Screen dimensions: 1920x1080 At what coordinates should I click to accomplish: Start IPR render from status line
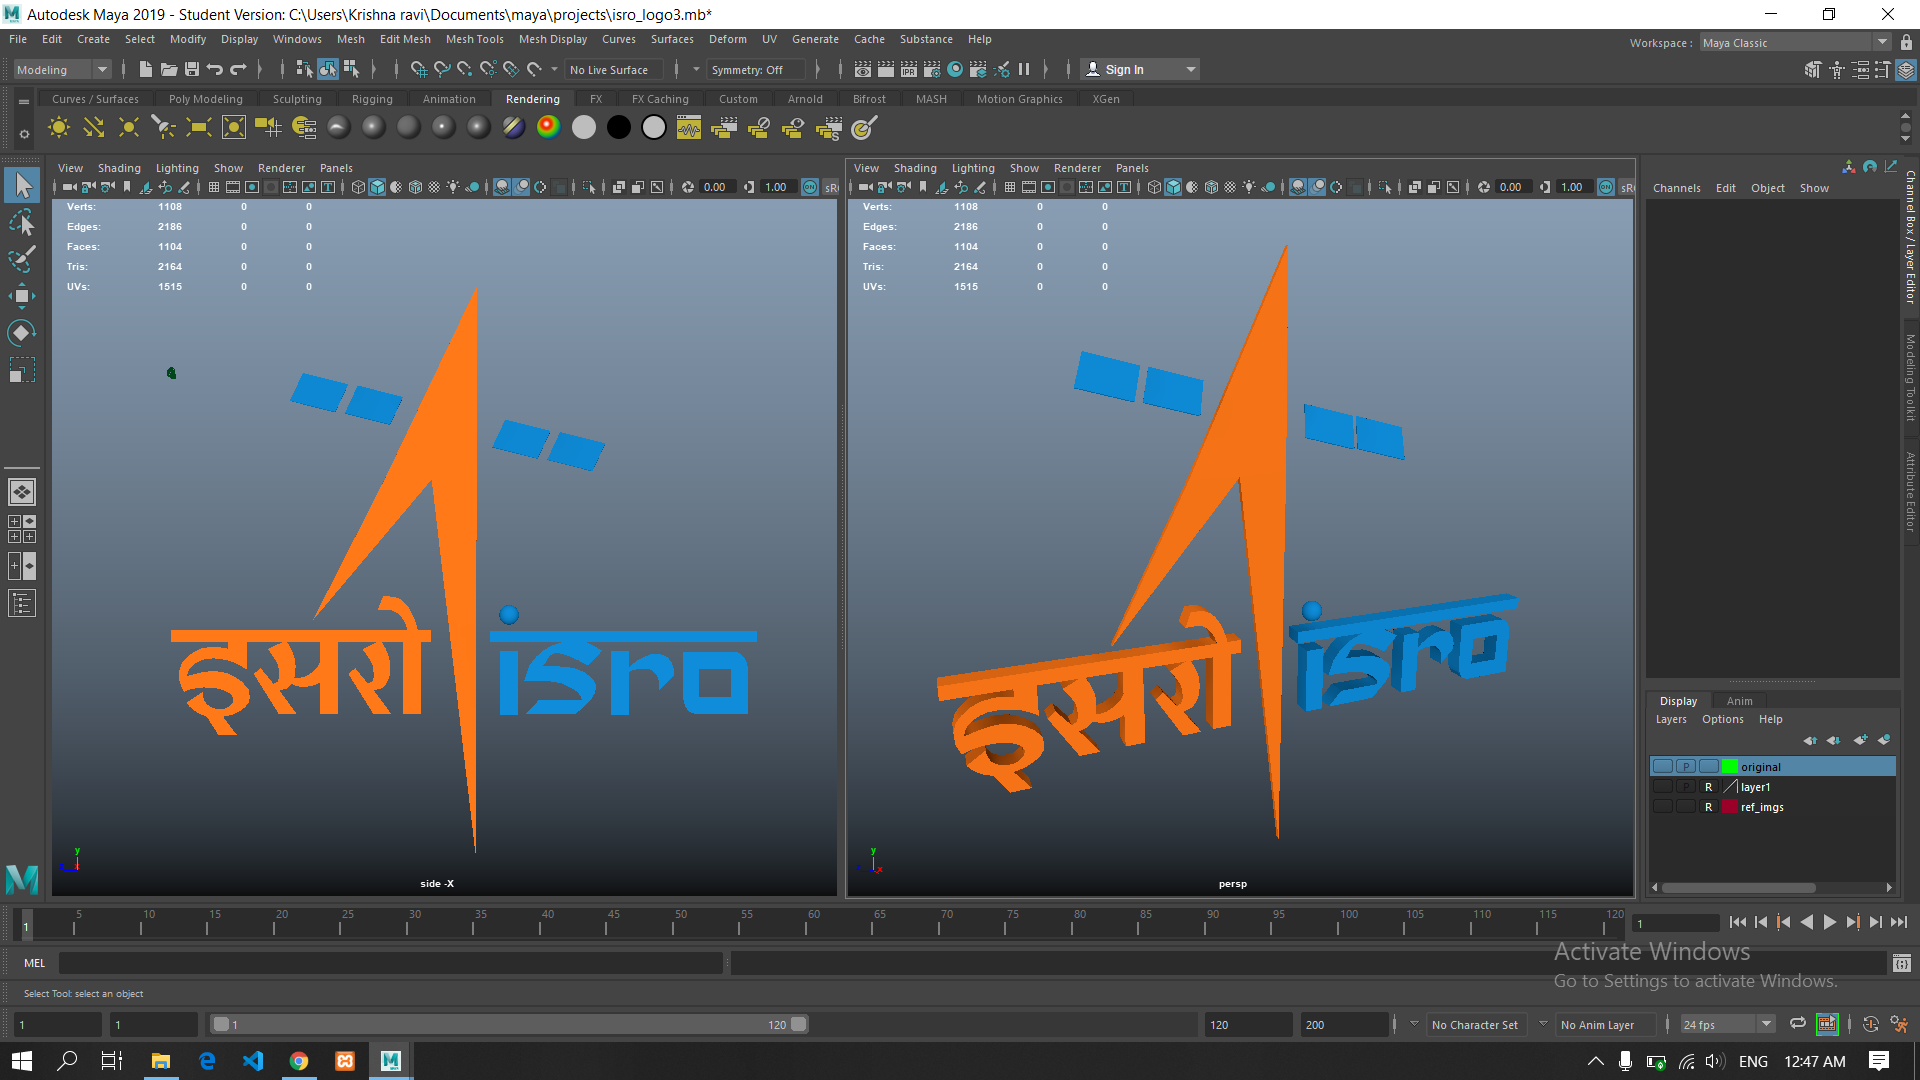(909, 69)
